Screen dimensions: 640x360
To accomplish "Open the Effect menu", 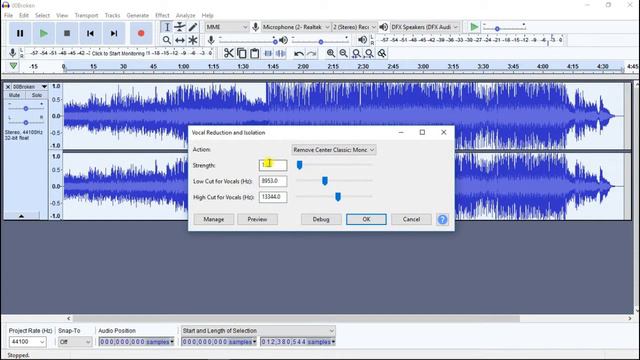I will point(162,15).
